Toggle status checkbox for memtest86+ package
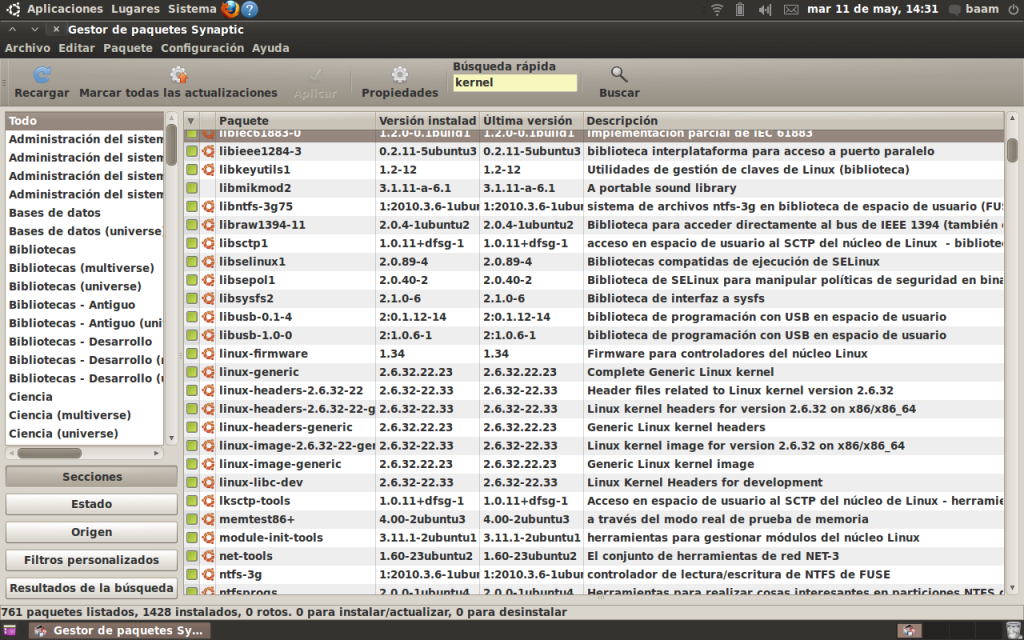1024x640 pixels. tap(191, 519)
